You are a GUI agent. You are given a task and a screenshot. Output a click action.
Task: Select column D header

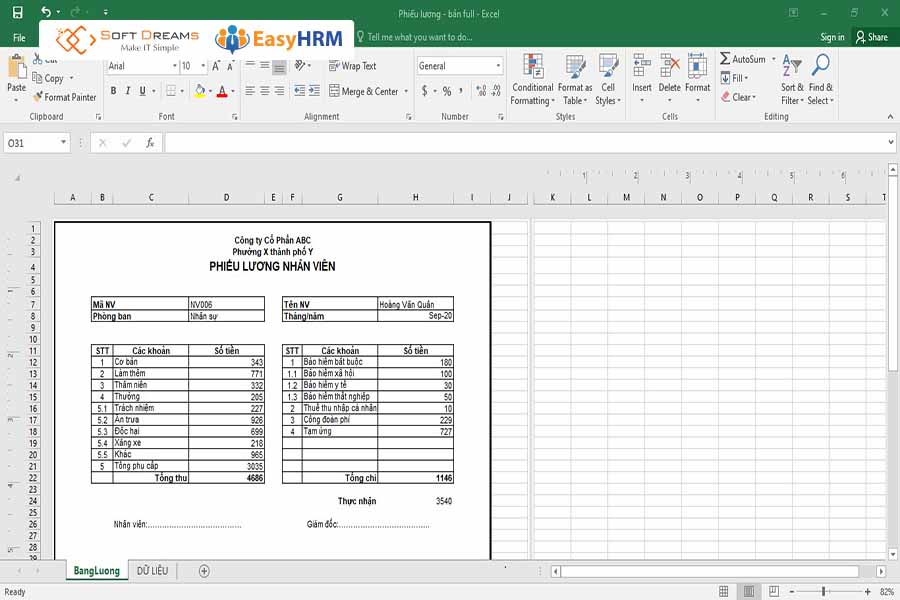226,198
